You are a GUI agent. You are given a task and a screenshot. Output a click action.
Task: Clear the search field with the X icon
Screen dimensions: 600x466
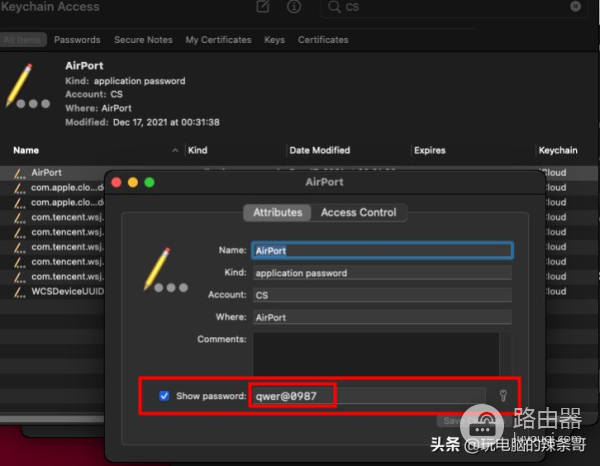[576, 7]
